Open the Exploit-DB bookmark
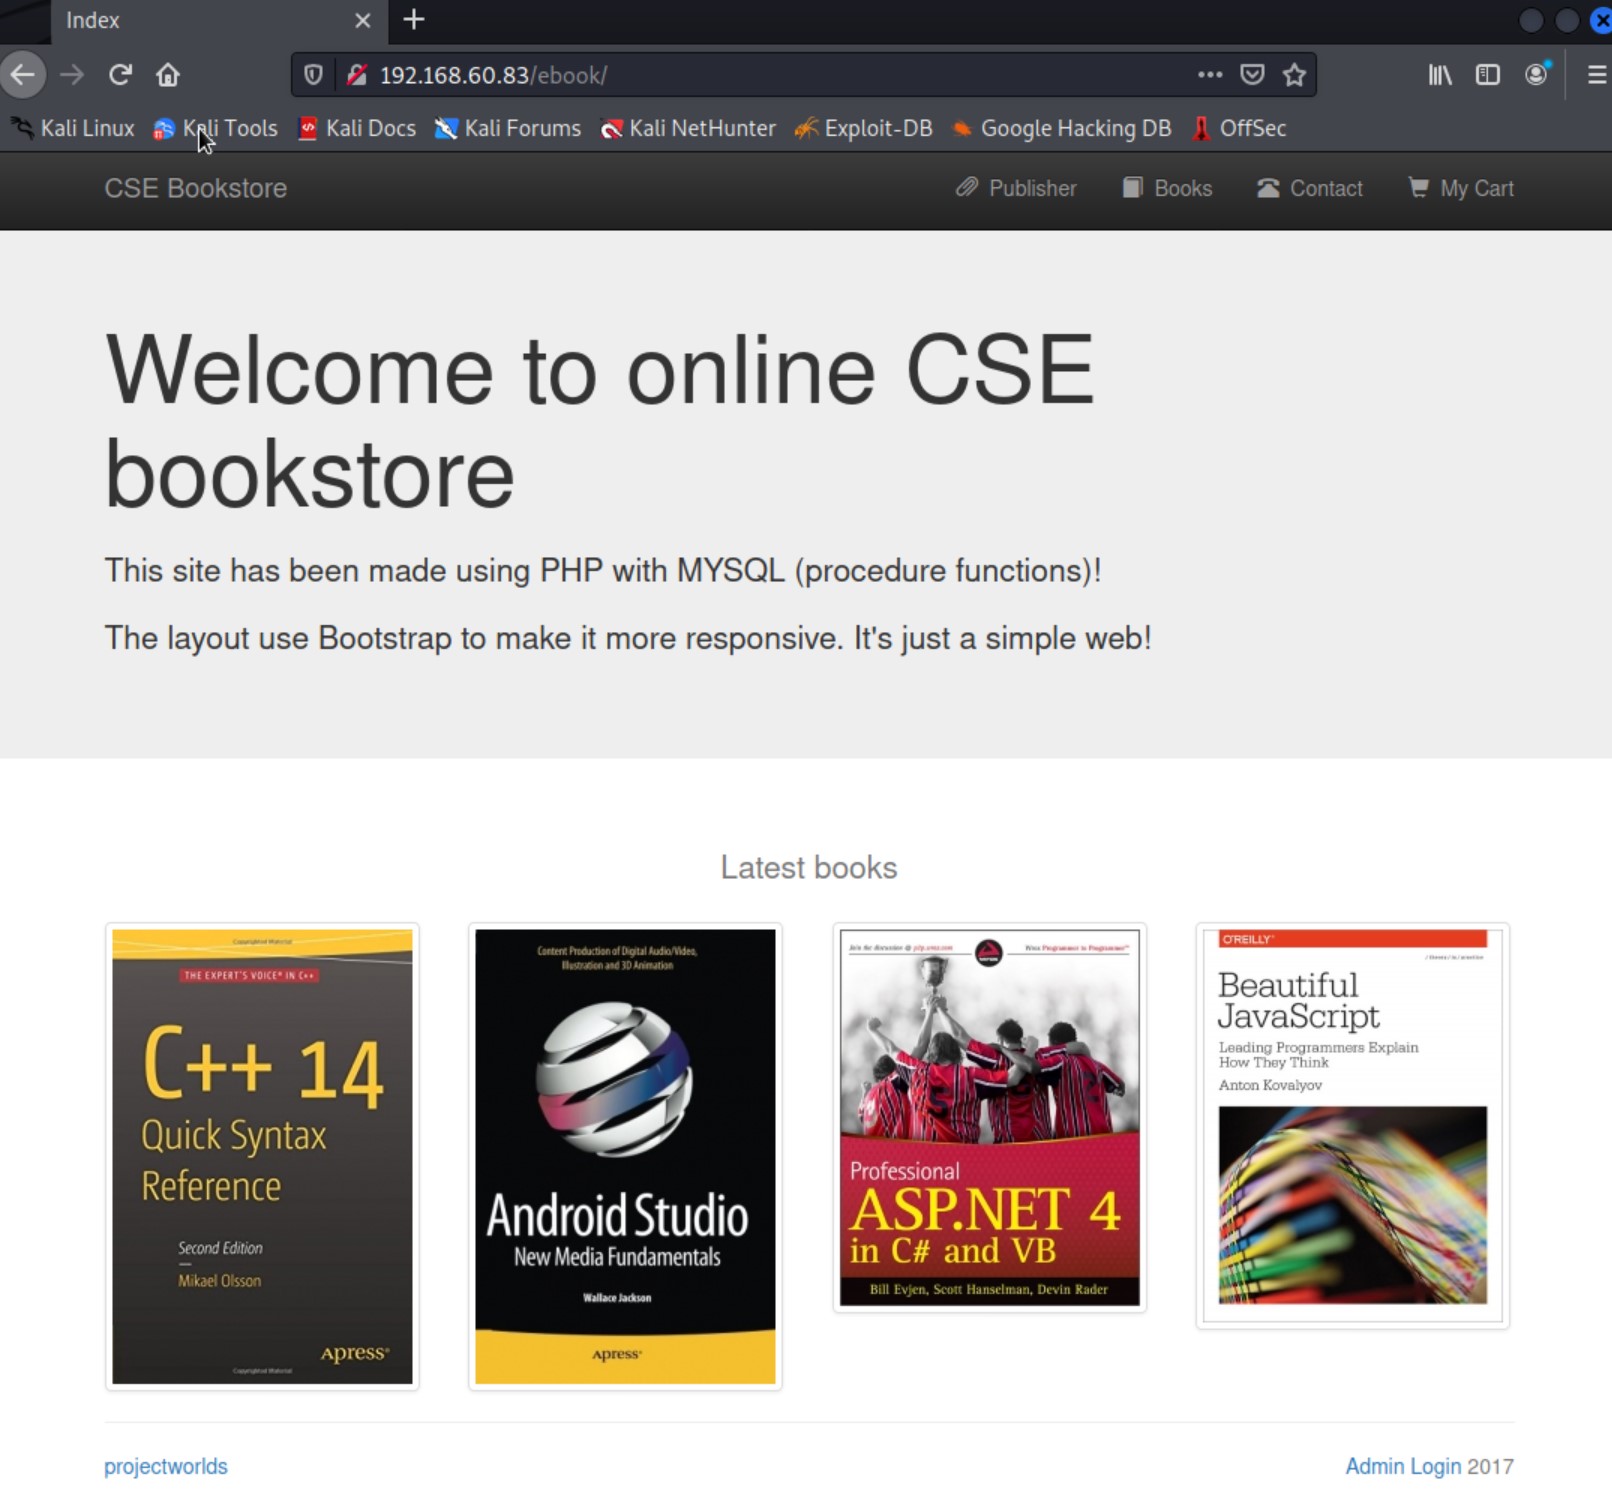The width and height of the screenshot is (1612, 1503). (863, 128)
